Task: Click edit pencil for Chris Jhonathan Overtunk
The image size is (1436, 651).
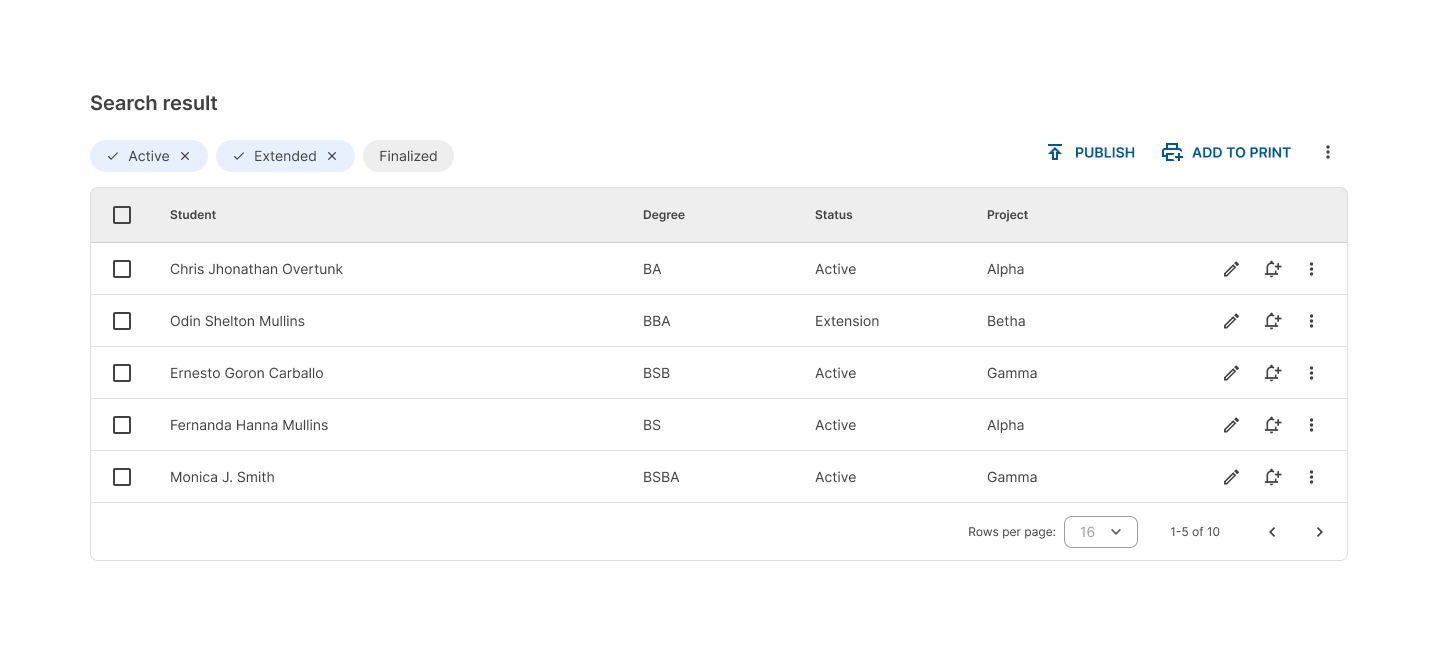Action: click(1231, 269)
